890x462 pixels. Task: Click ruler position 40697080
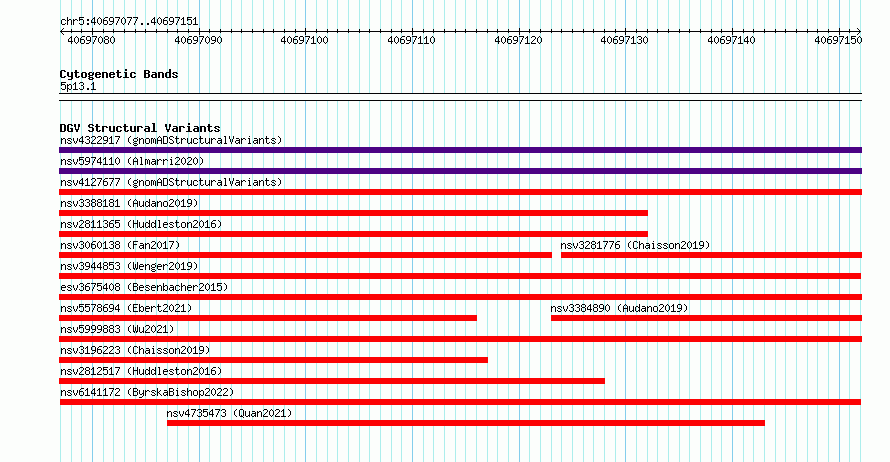tap(91, 40)
